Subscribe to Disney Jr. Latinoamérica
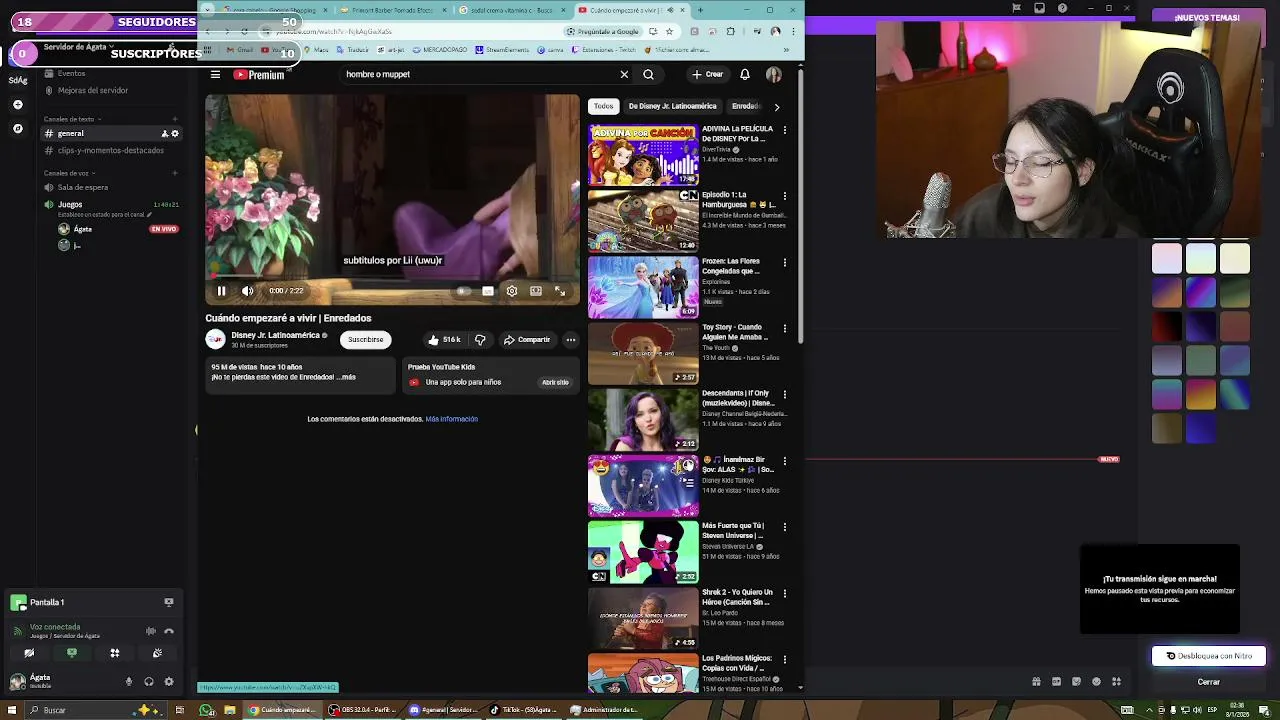This screenshot has height=720, width=1280. click(x=365, y=340)
